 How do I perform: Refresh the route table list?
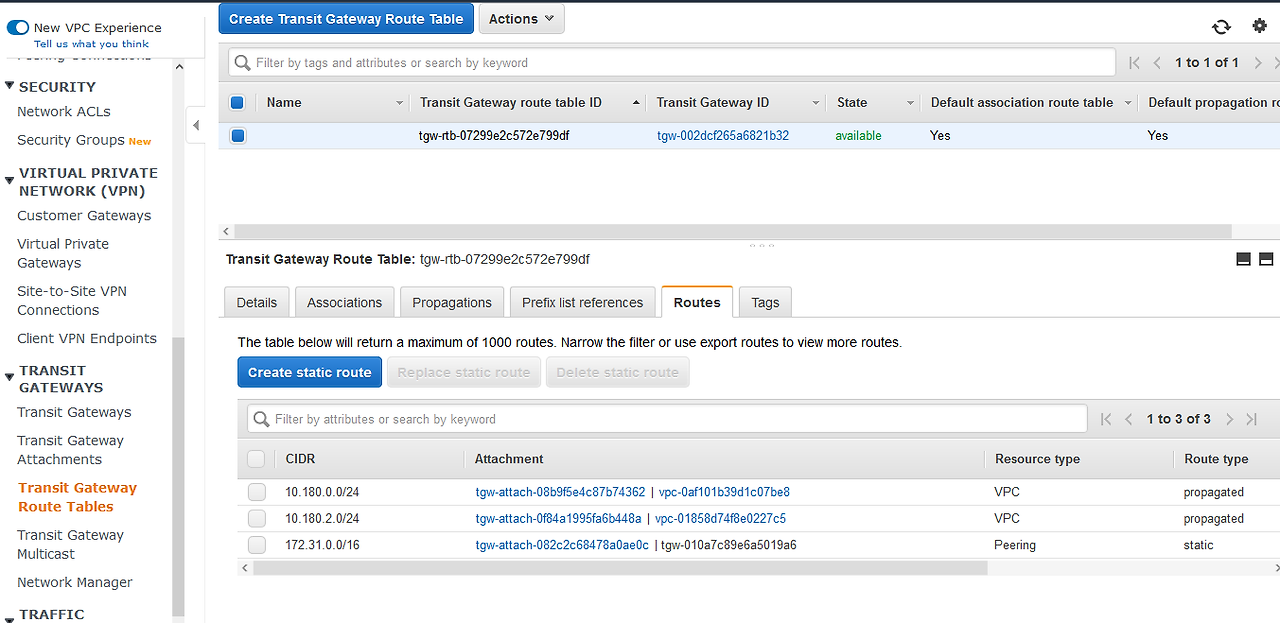click(1221, 27)
